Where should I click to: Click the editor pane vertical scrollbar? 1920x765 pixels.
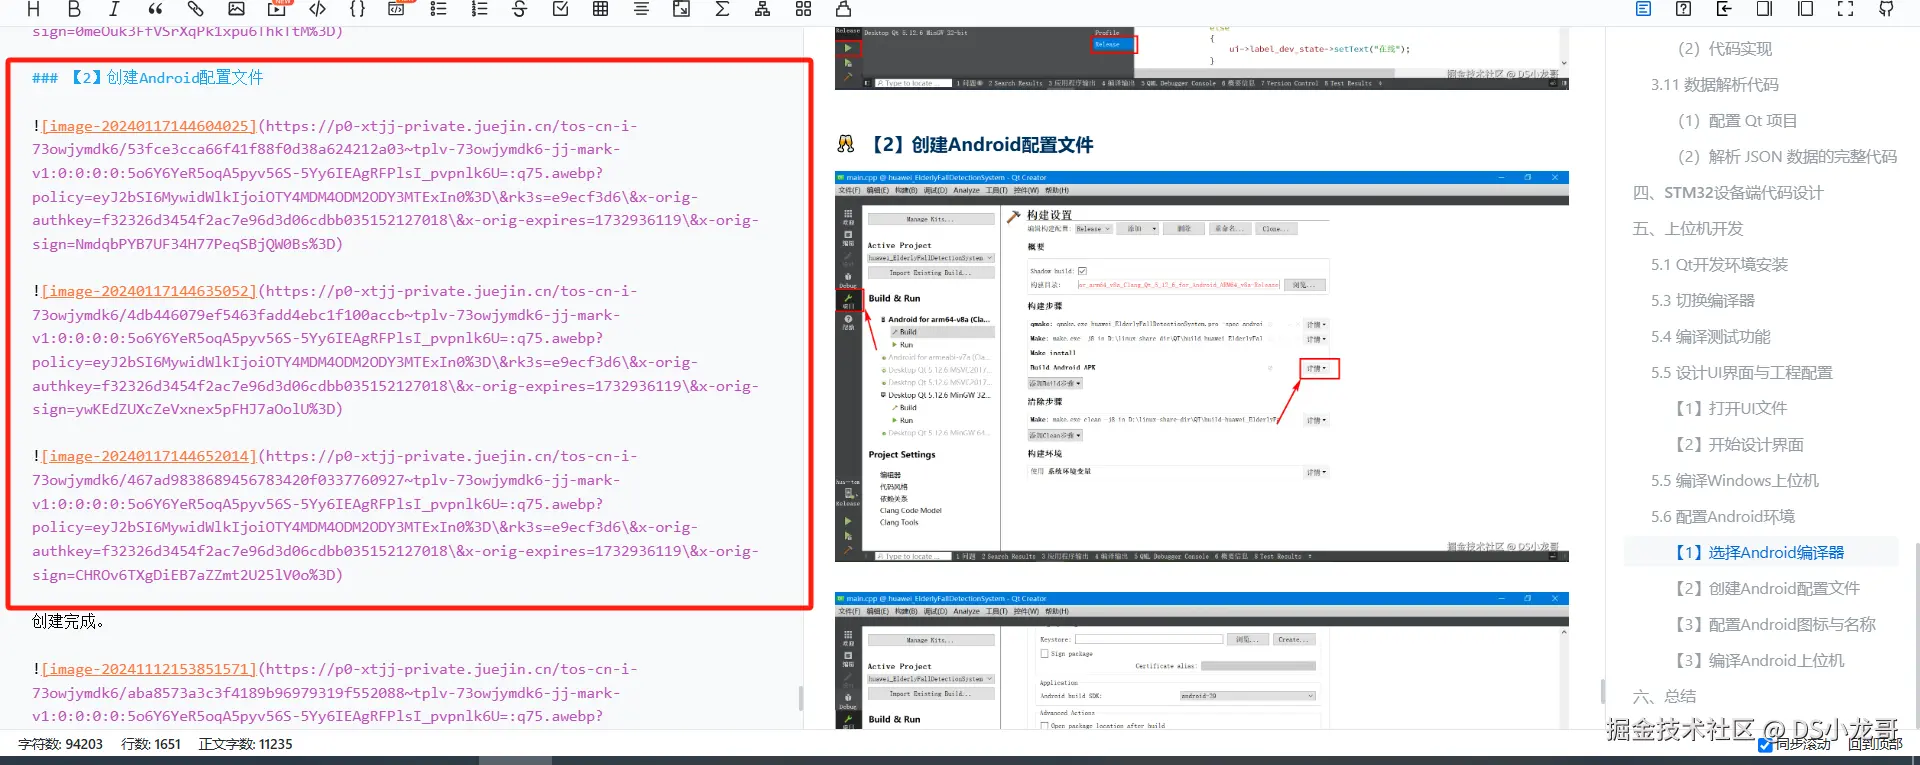[x=801, y=697]
